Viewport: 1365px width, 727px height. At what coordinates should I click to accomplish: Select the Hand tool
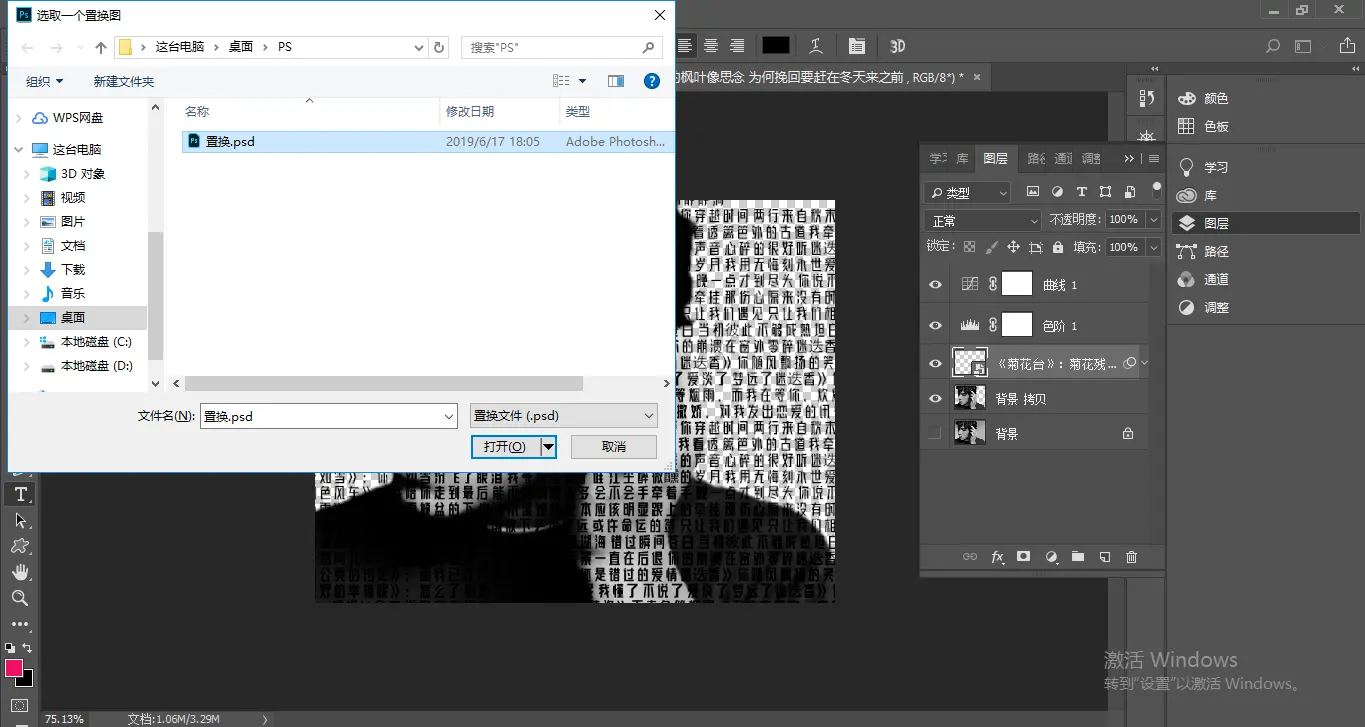click(20, 572)
